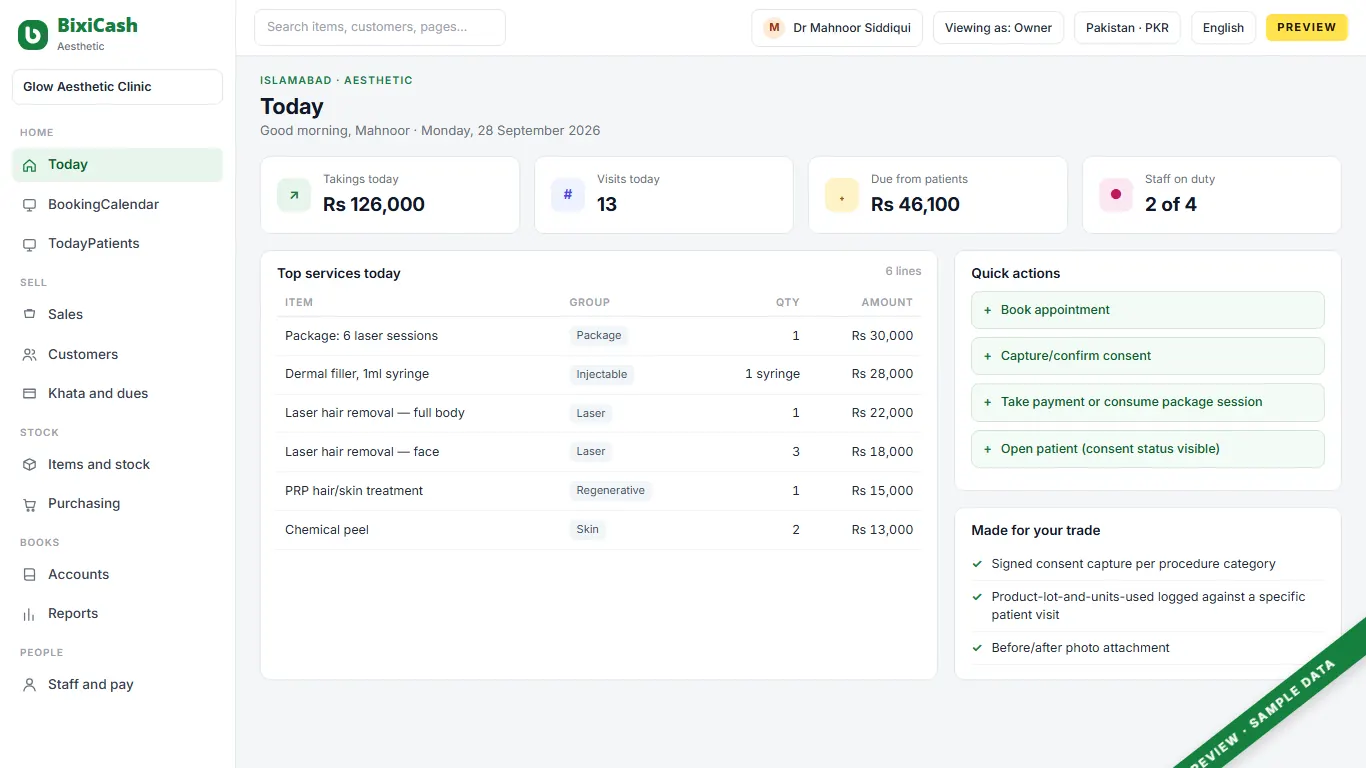Image resolution: width=1366 pixels, height=768 pixels.
Task: Click the Sales bag icon
Action: (x=29, y=315)
